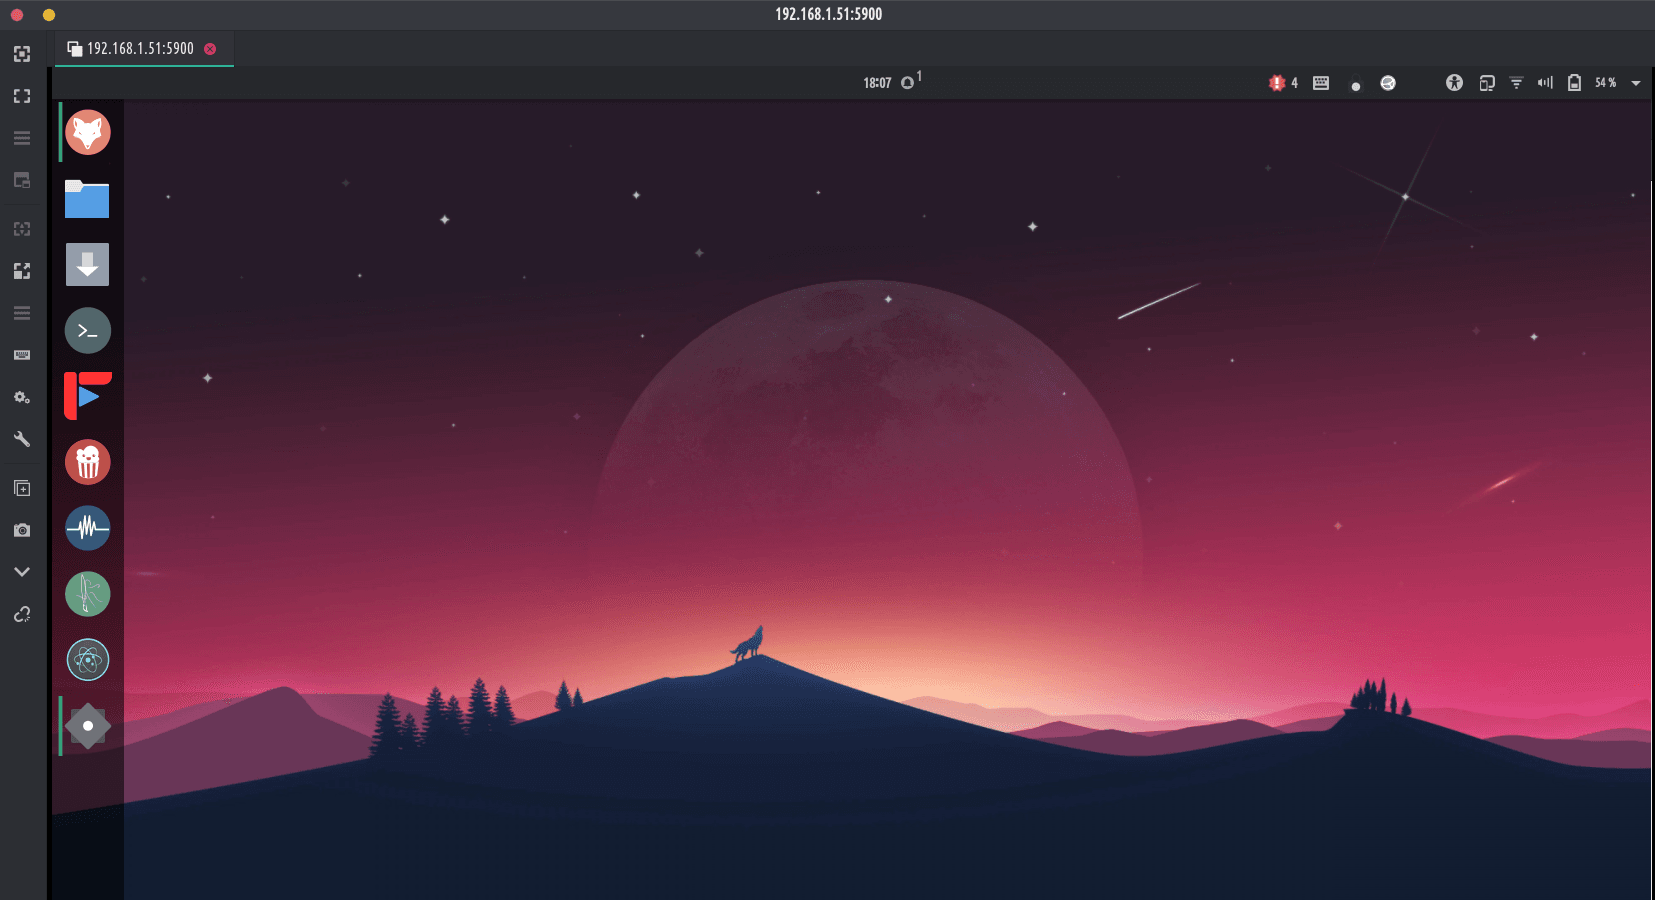Launch the popcorn bucket app in the remote dock
This screenshot has height=900, width=1655.
coord(88,462)
